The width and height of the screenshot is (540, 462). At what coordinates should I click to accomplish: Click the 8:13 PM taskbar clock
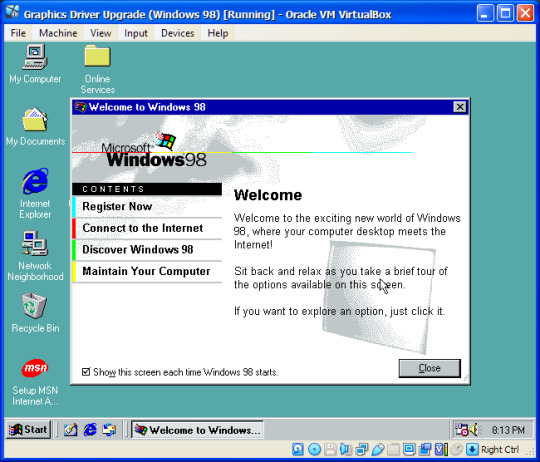tap(508, 430)
